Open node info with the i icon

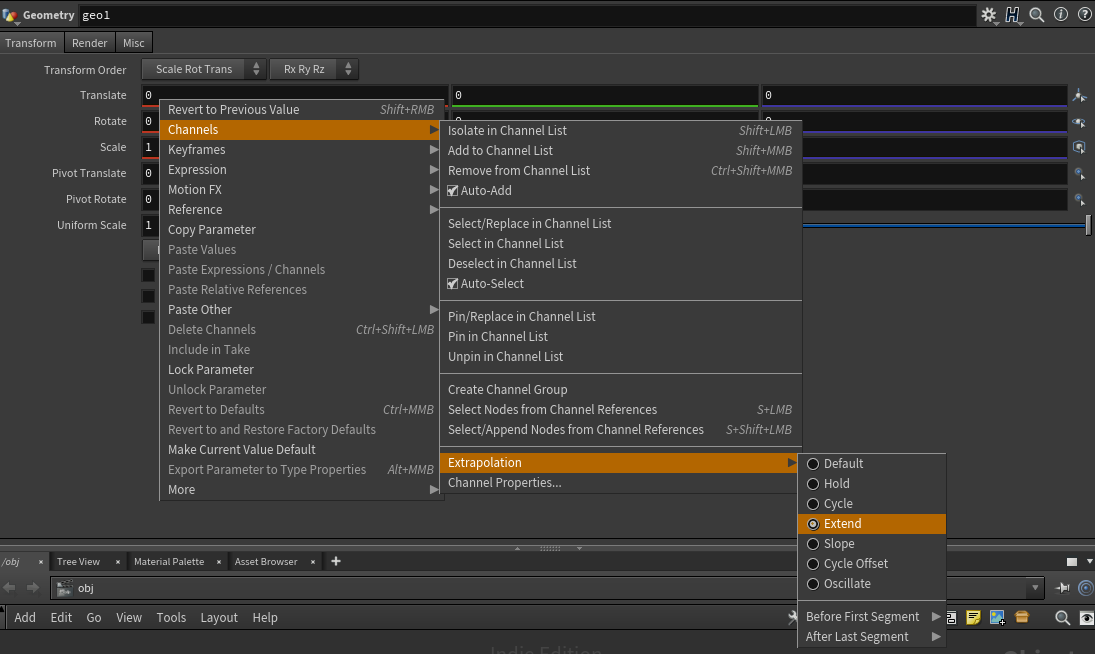(1061, 15)
